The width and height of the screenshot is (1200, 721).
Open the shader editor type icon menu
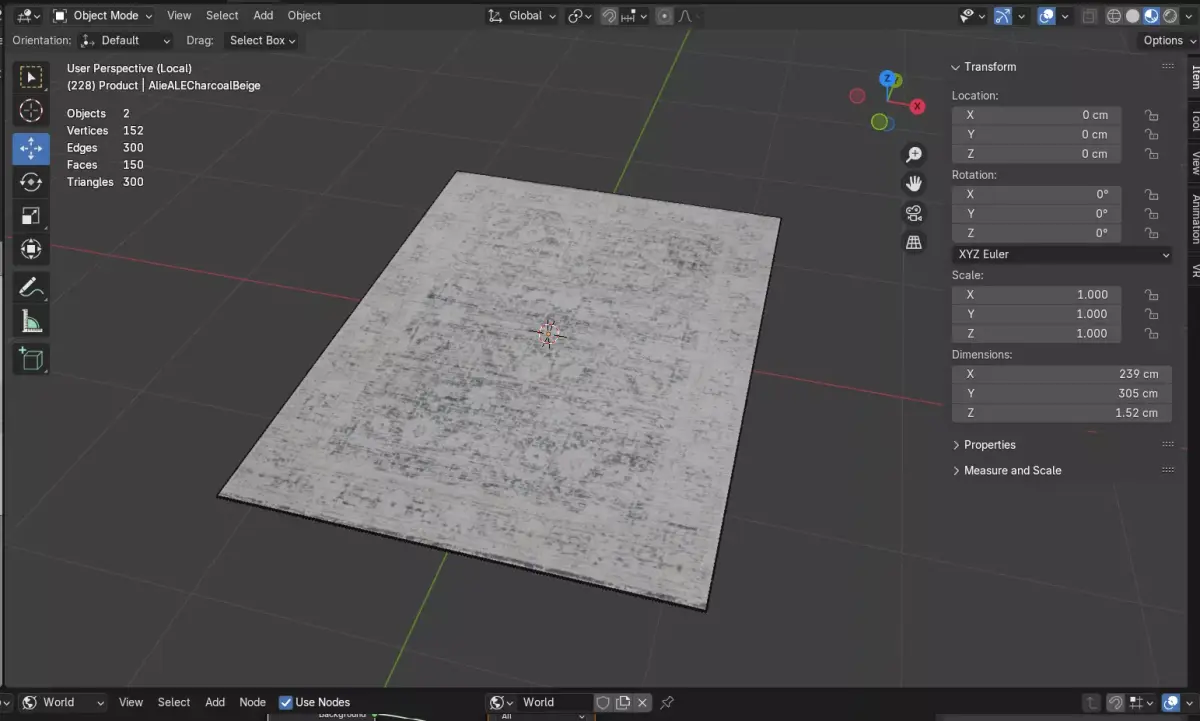pos(8,702)
